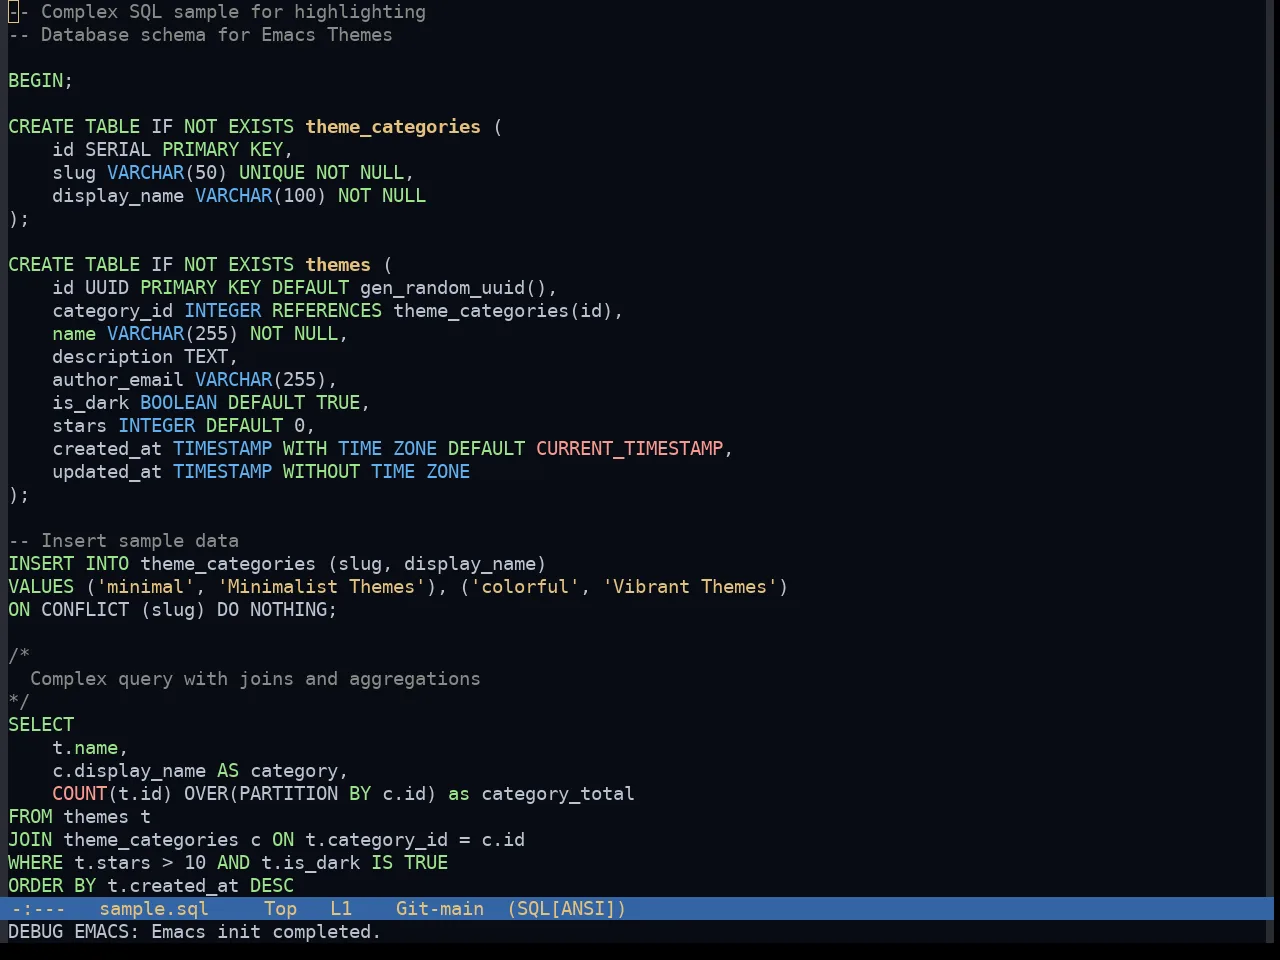Viewport: 1280px width, 960px height.
Task: Click first comment line 'Complex SQL sample for highlighting'
Action: click(x=233, y=12)
